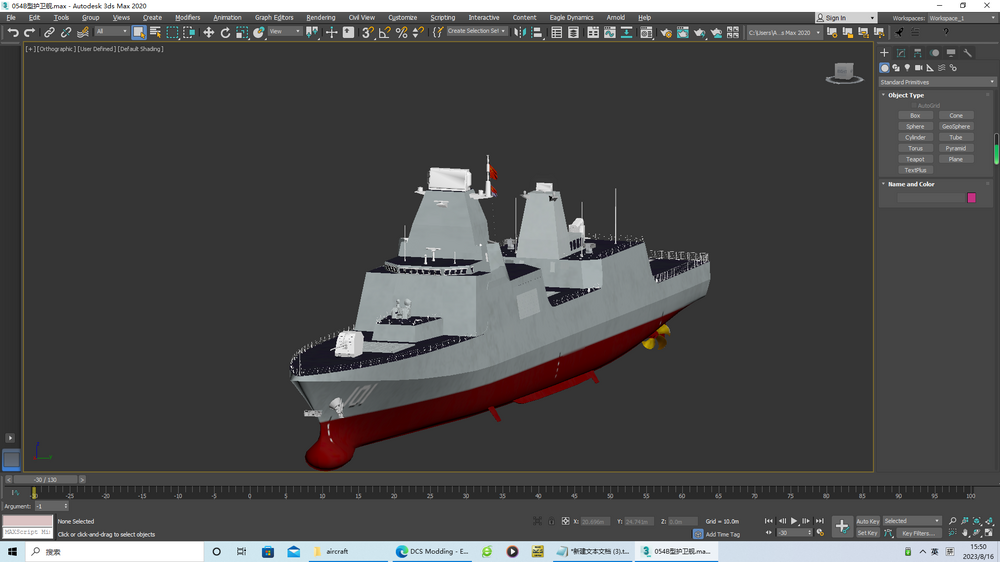Click the pink object color swatch

coord(971,198)
